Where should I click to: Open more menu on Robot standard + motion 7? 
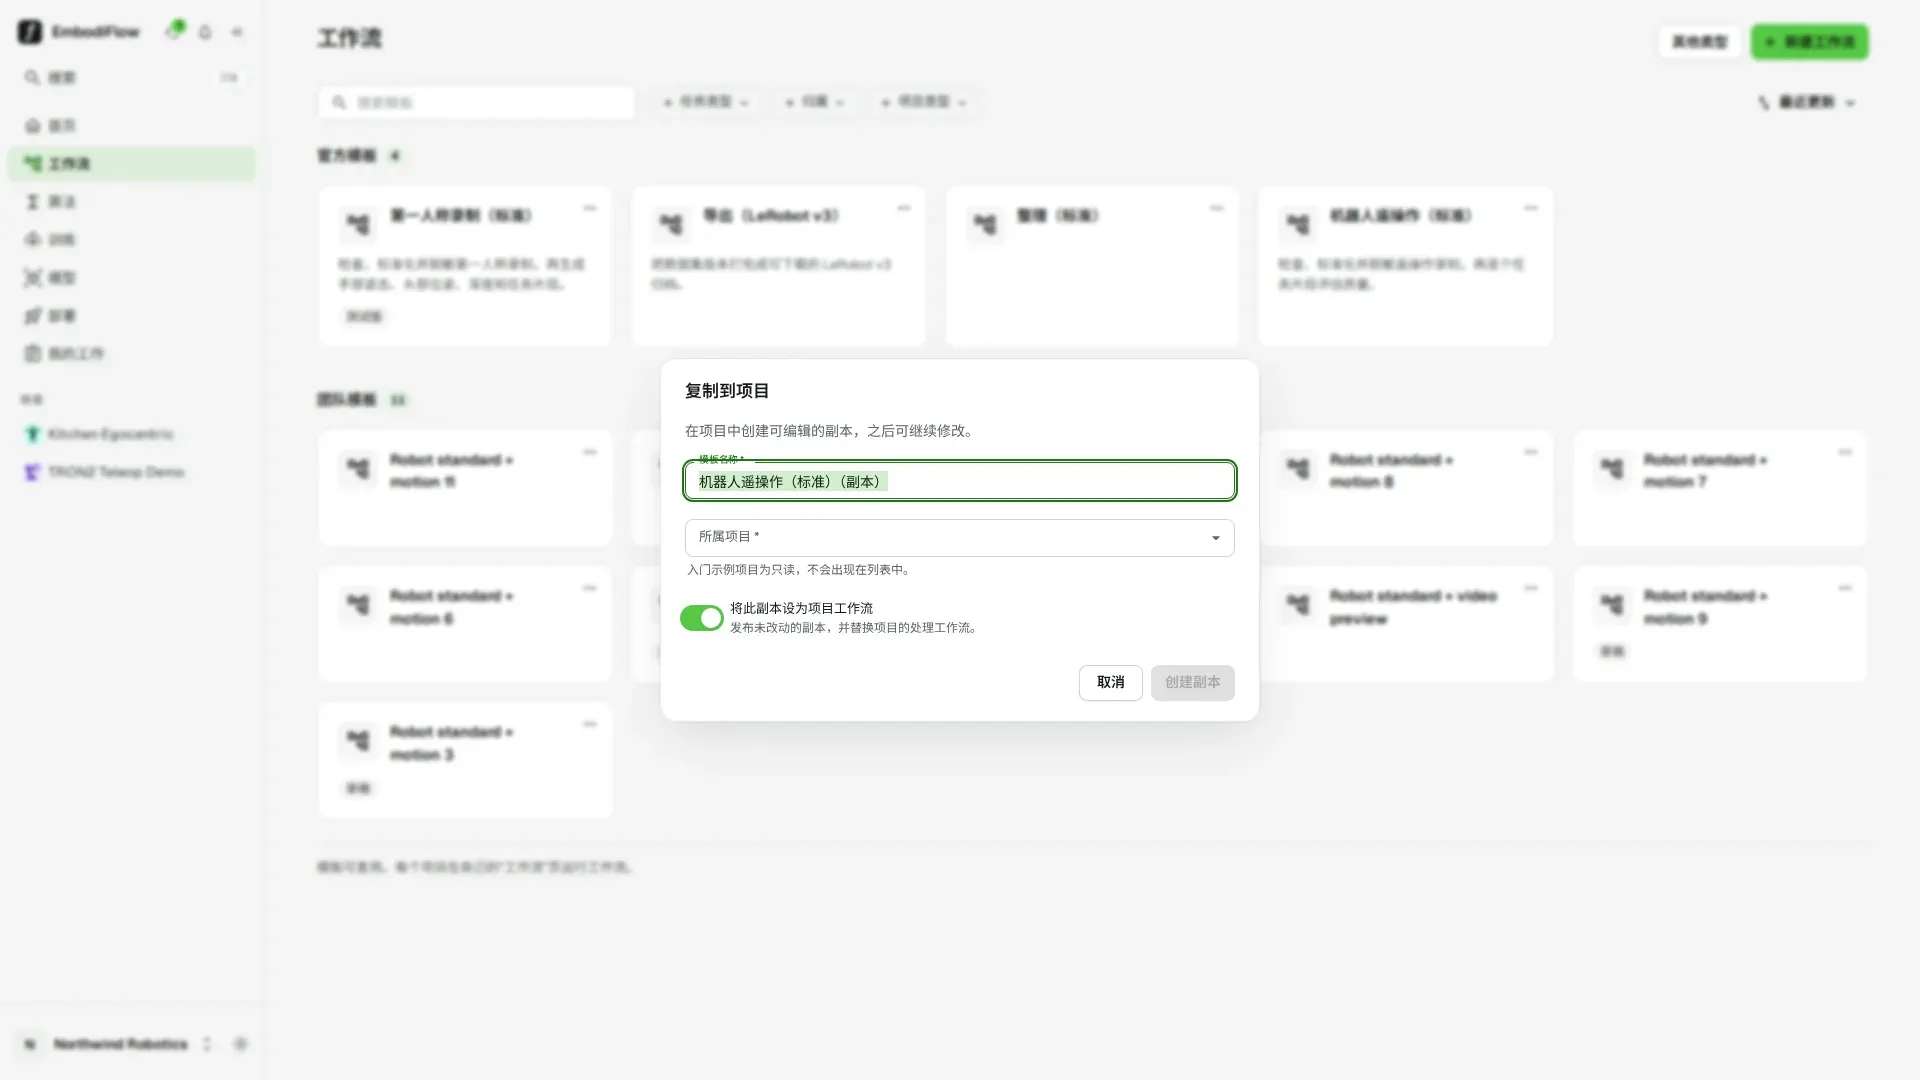tap(1845, 453)
